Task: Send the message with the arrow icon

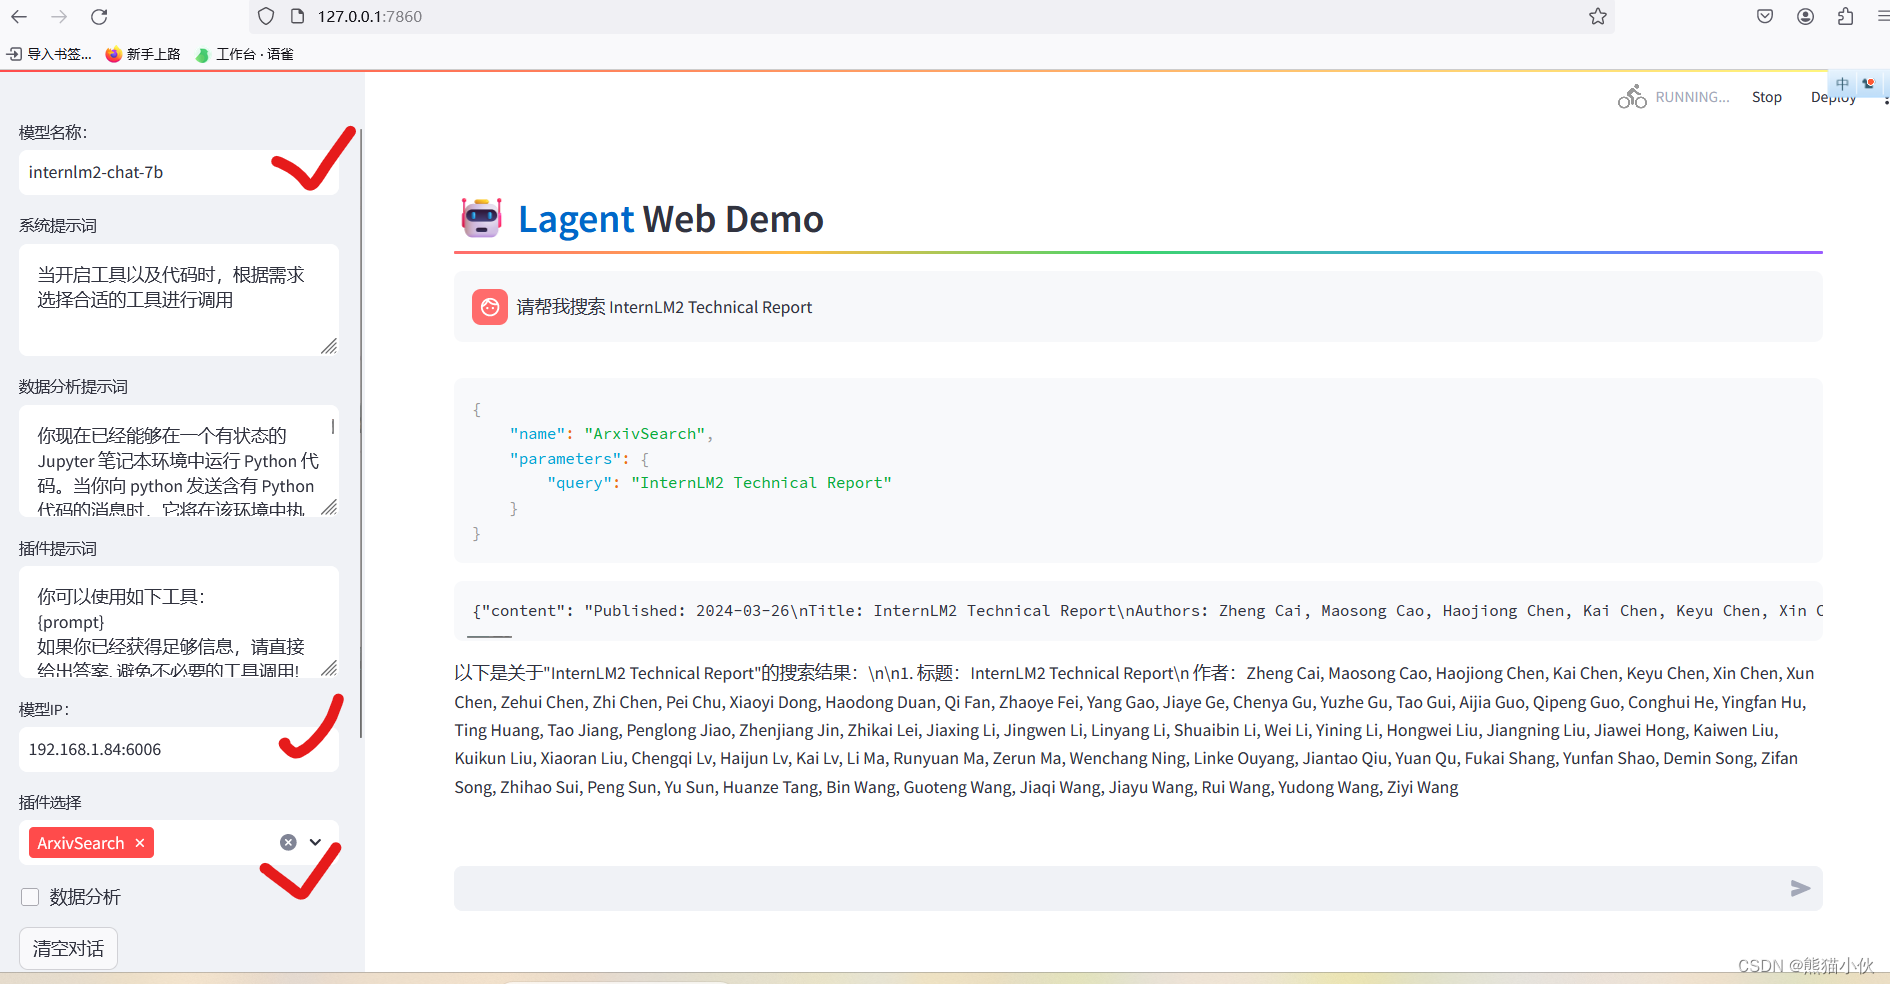Action: [x=1800, y=888]
